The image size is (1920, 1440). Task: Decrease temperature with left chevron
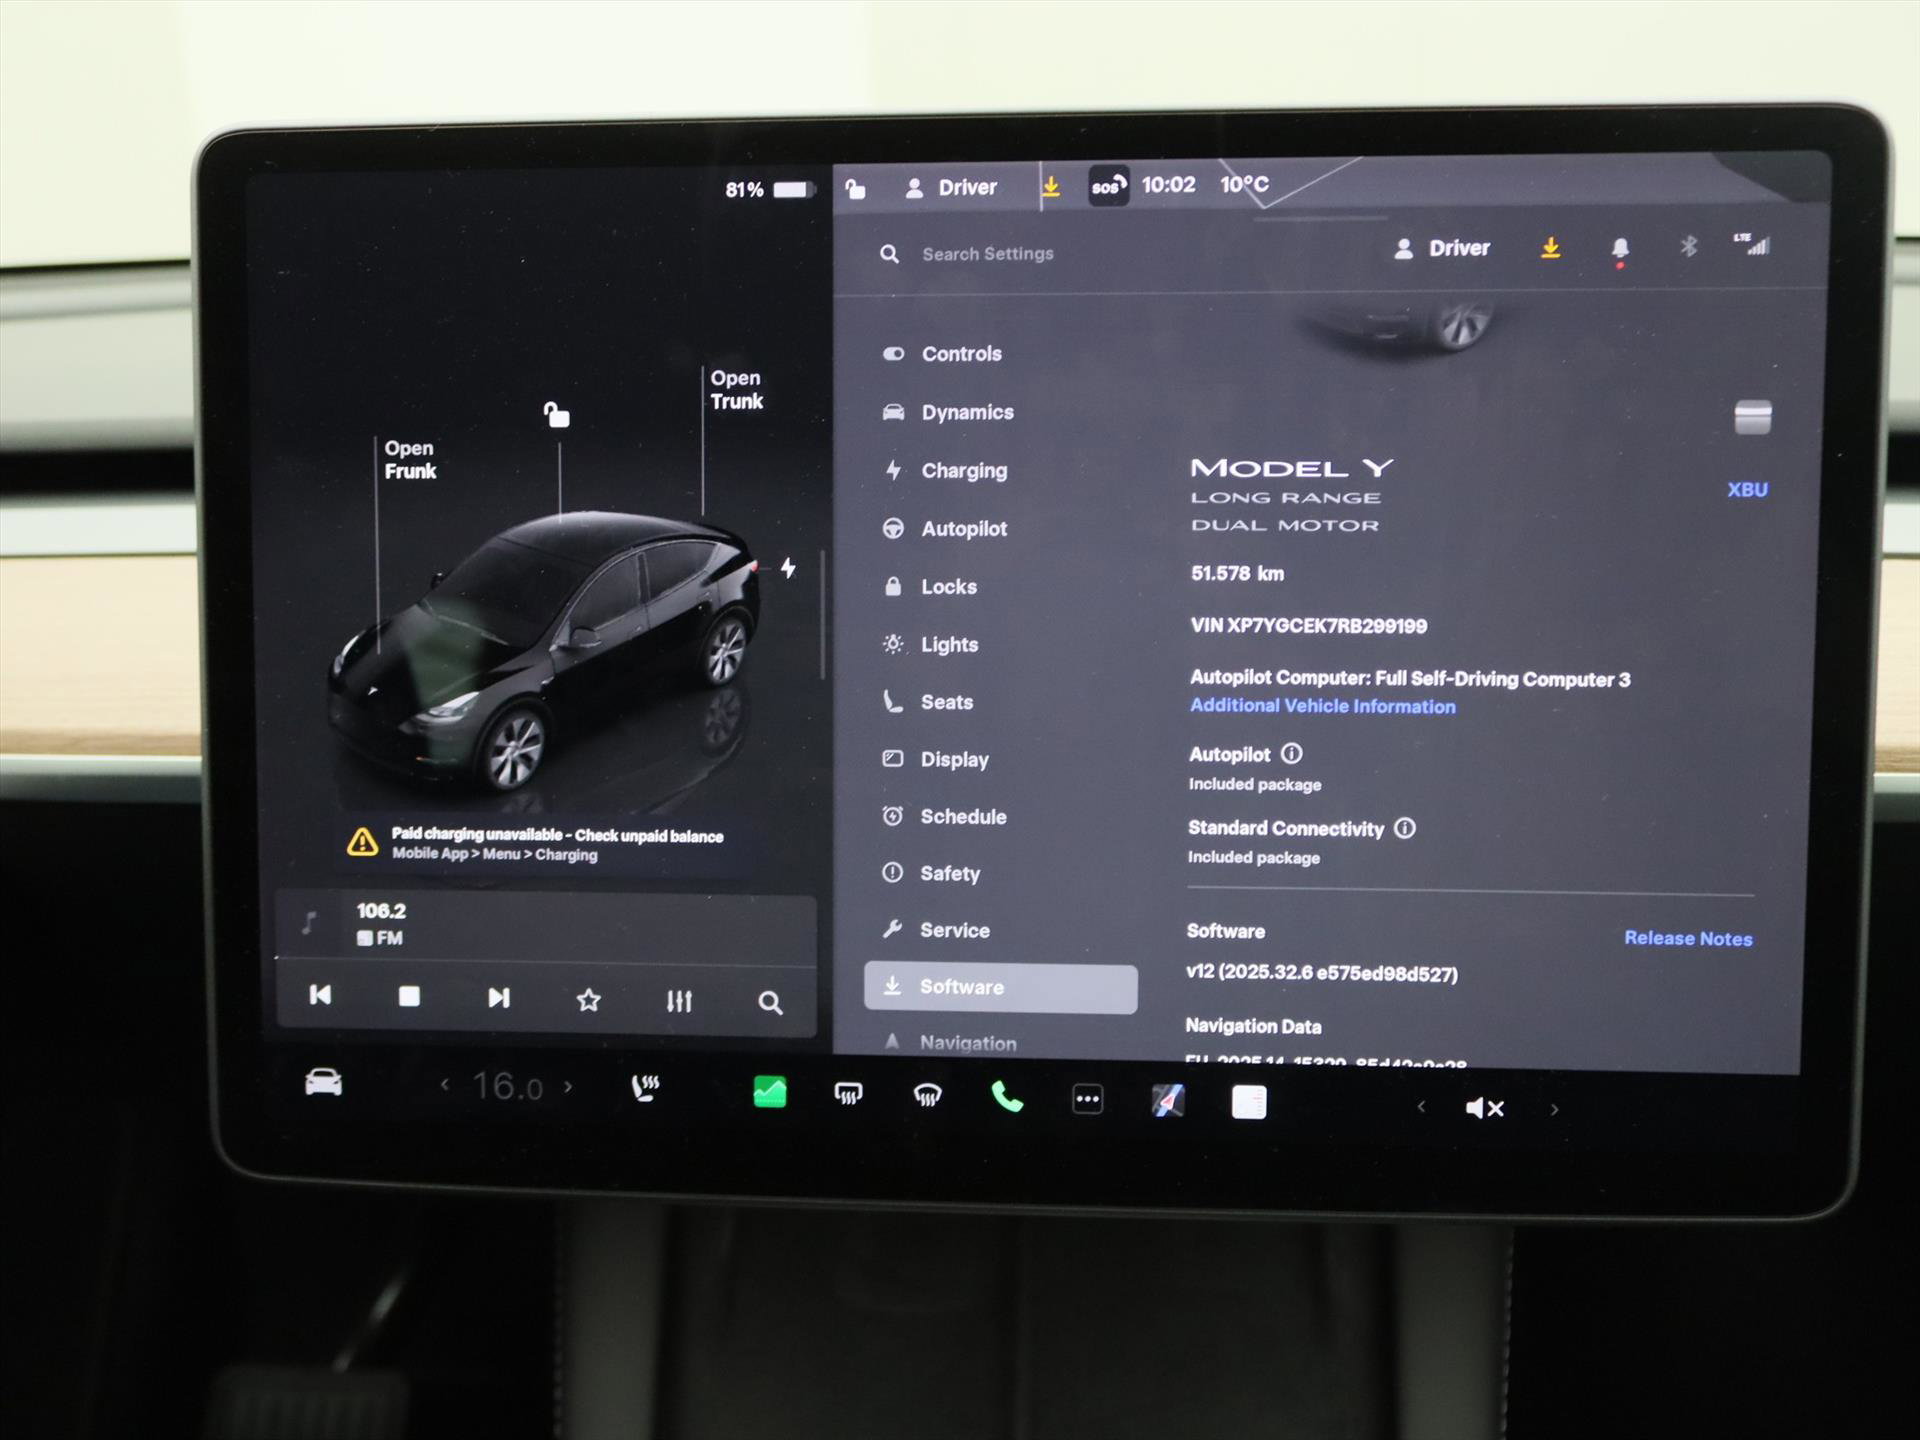coord(445,1085)
